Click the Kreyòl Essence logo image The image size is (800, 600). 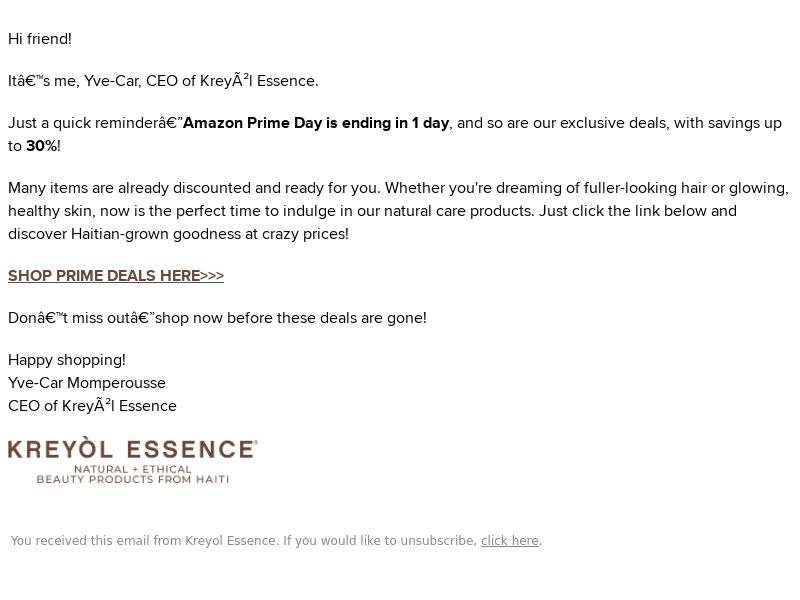pos(133,460)
